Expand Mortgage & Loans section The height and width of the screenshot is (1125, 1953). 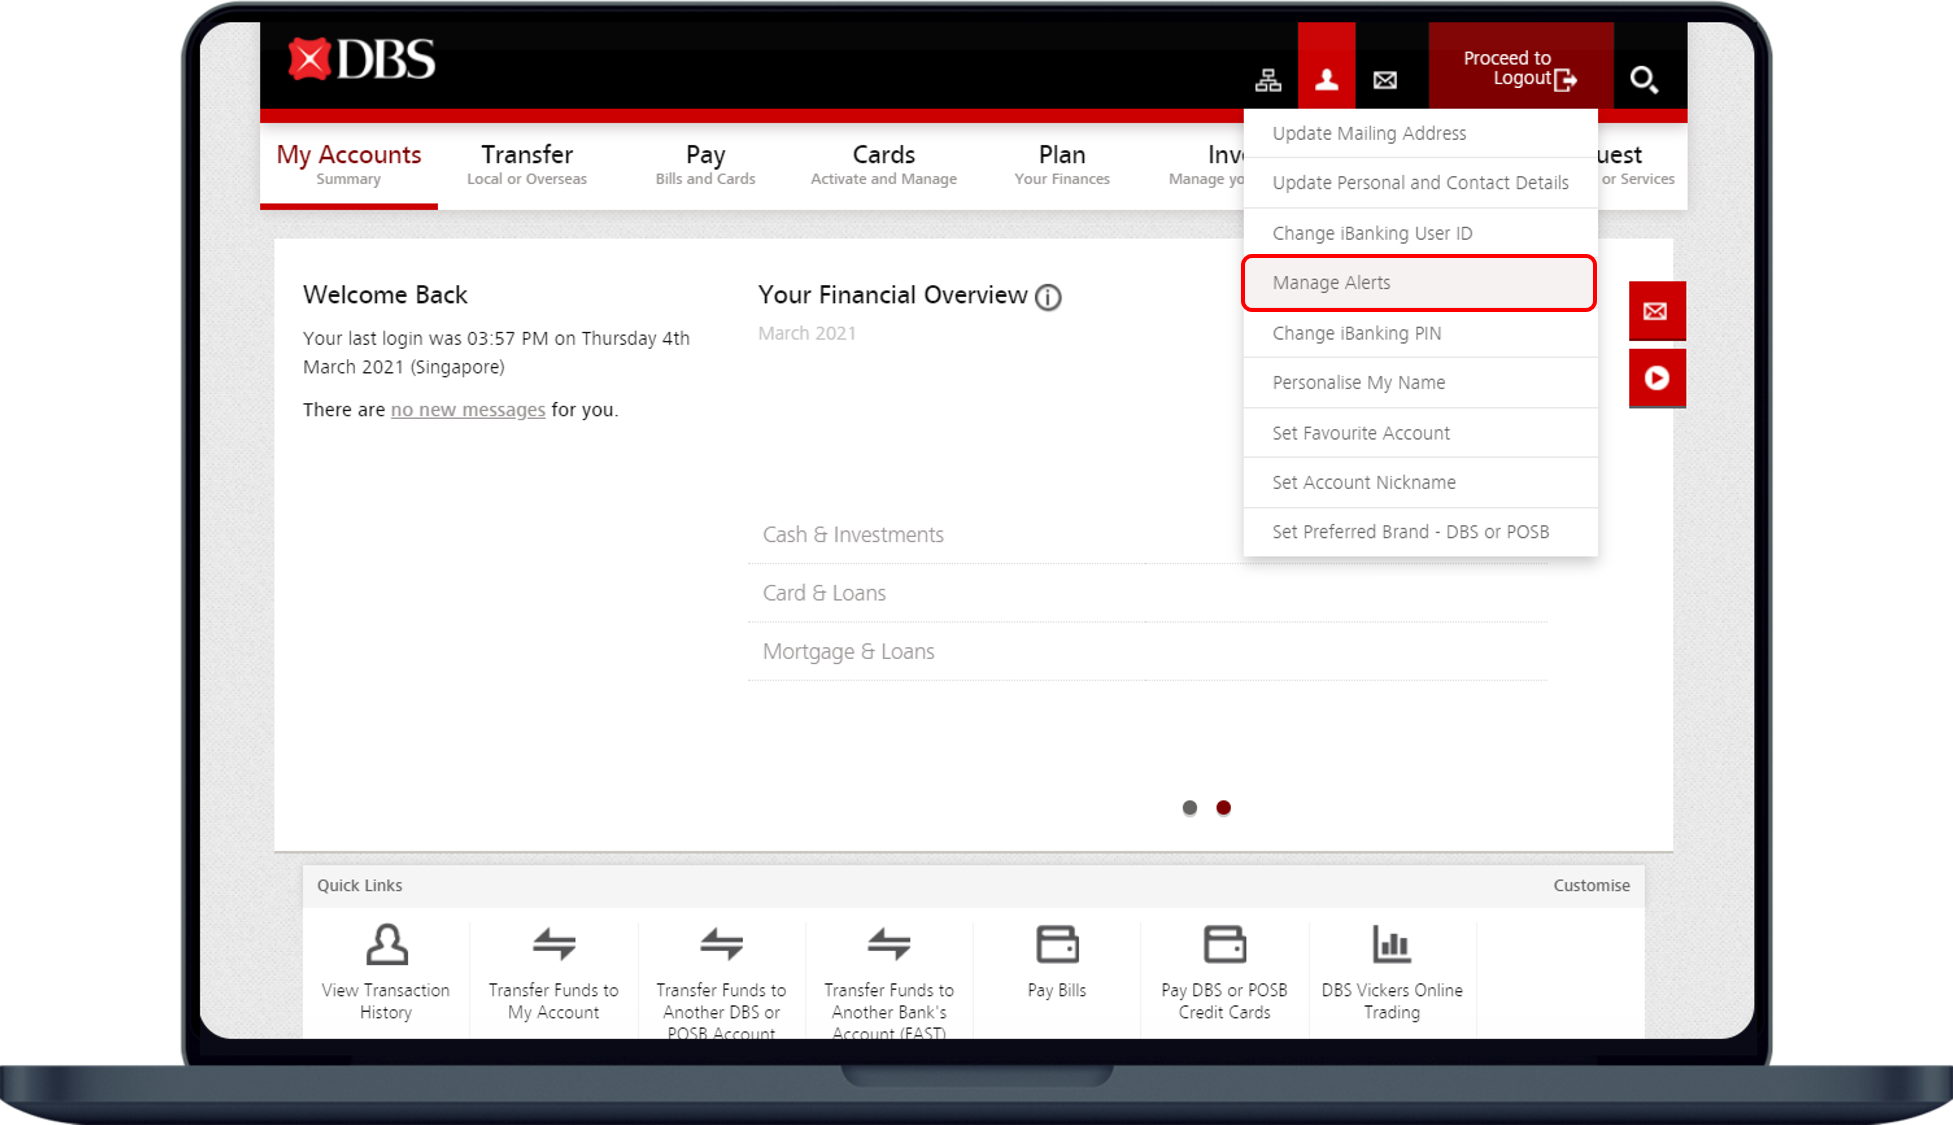coord(848,652)
